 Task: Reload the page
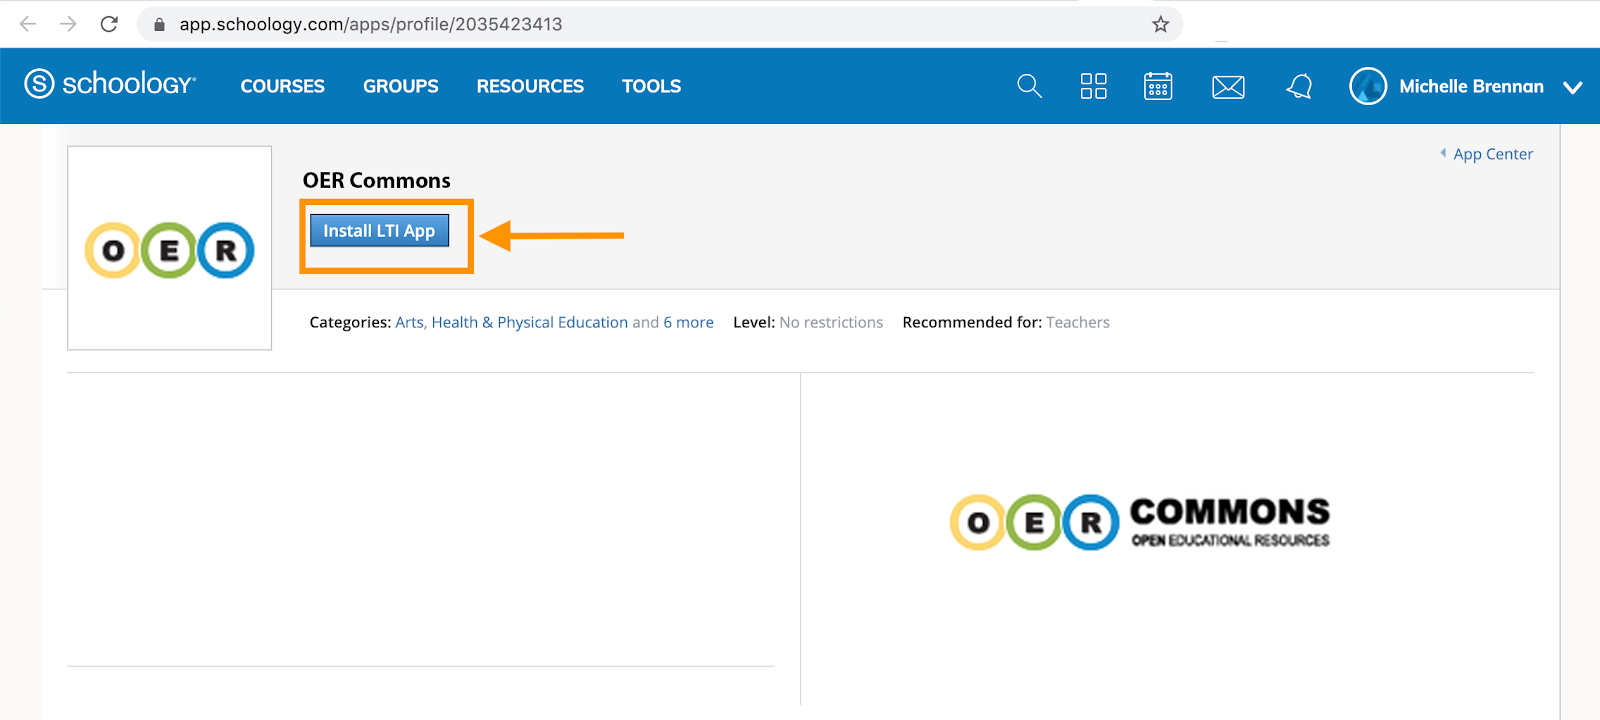pyautogui.click(x=109, y=24)
